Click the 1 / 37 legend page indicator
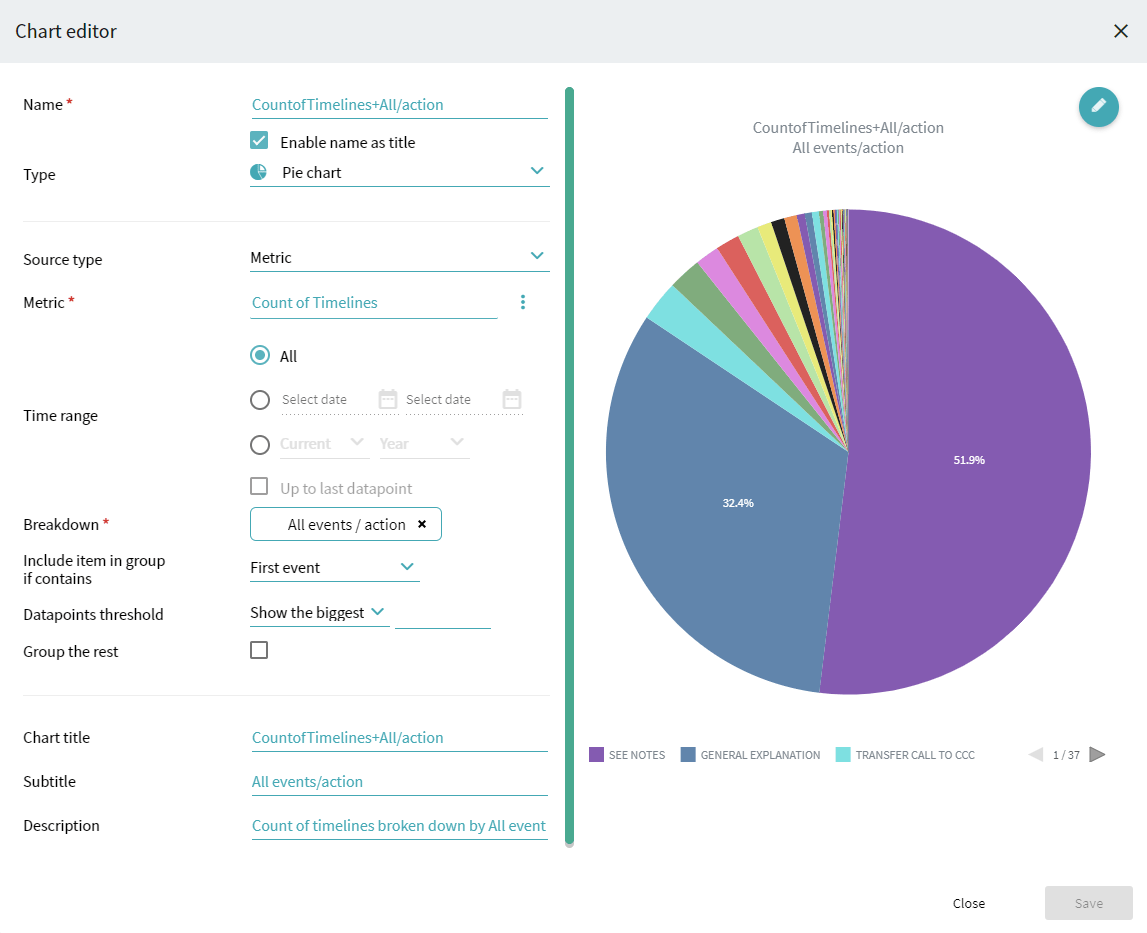 tap(1066, 755)
